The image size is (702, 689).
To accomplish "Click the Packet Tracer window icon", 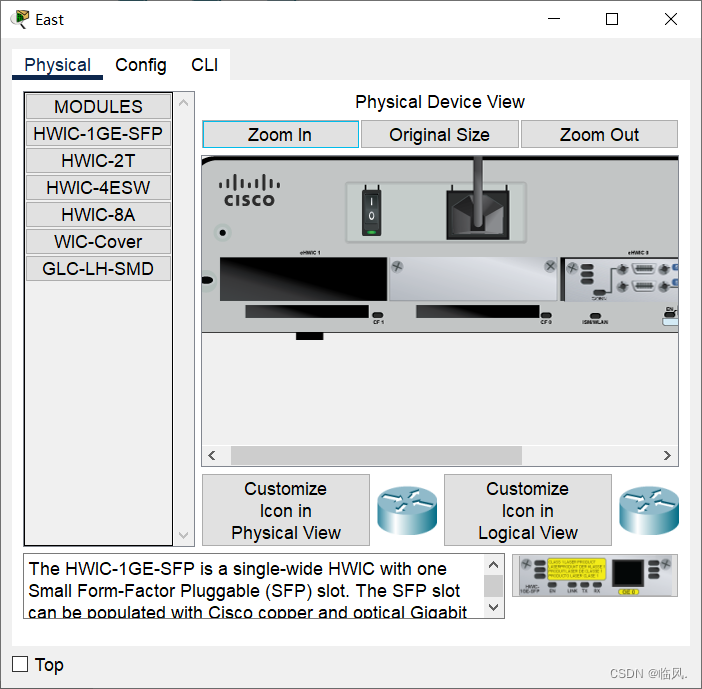I will [x=20, y=19].
